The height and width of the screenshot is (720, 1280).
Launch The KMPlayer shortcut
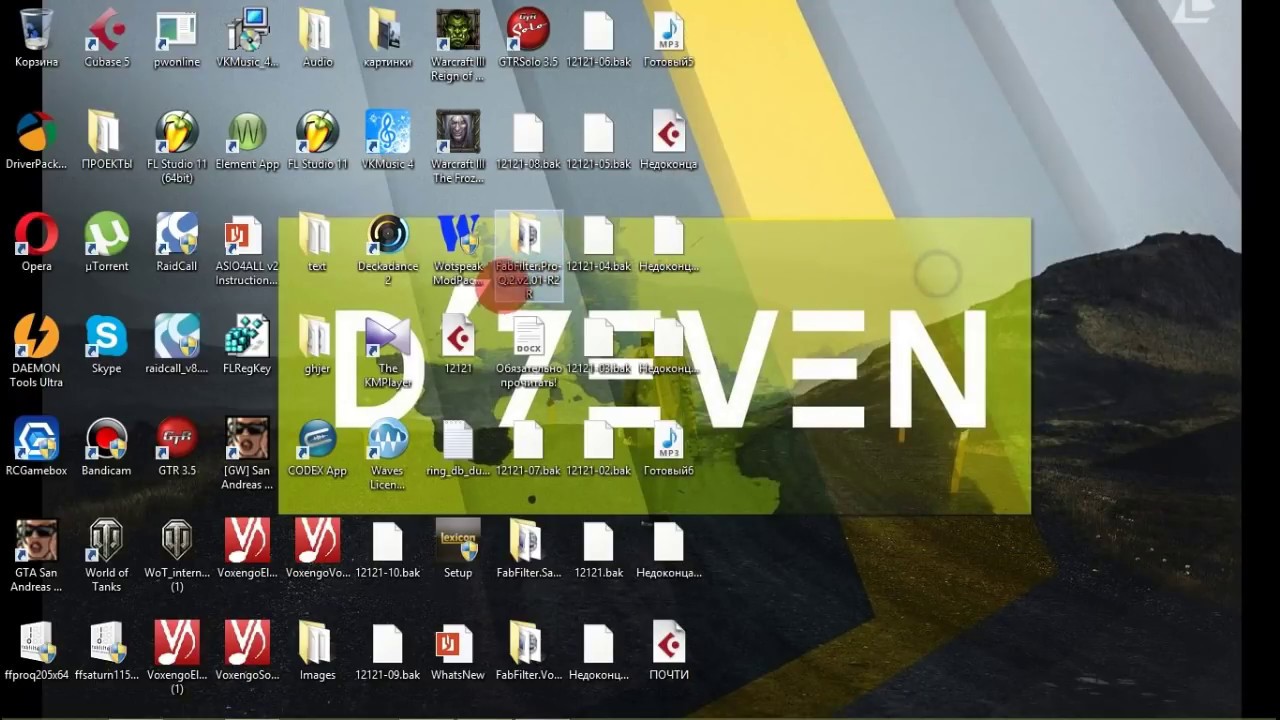[x=387, y=351]
